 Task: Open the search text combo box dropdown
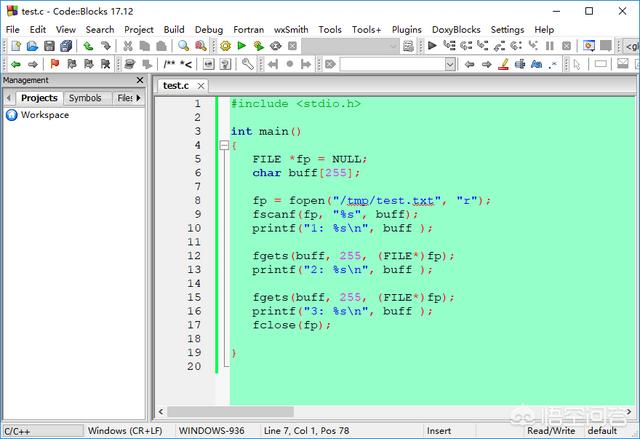point(450,64)
